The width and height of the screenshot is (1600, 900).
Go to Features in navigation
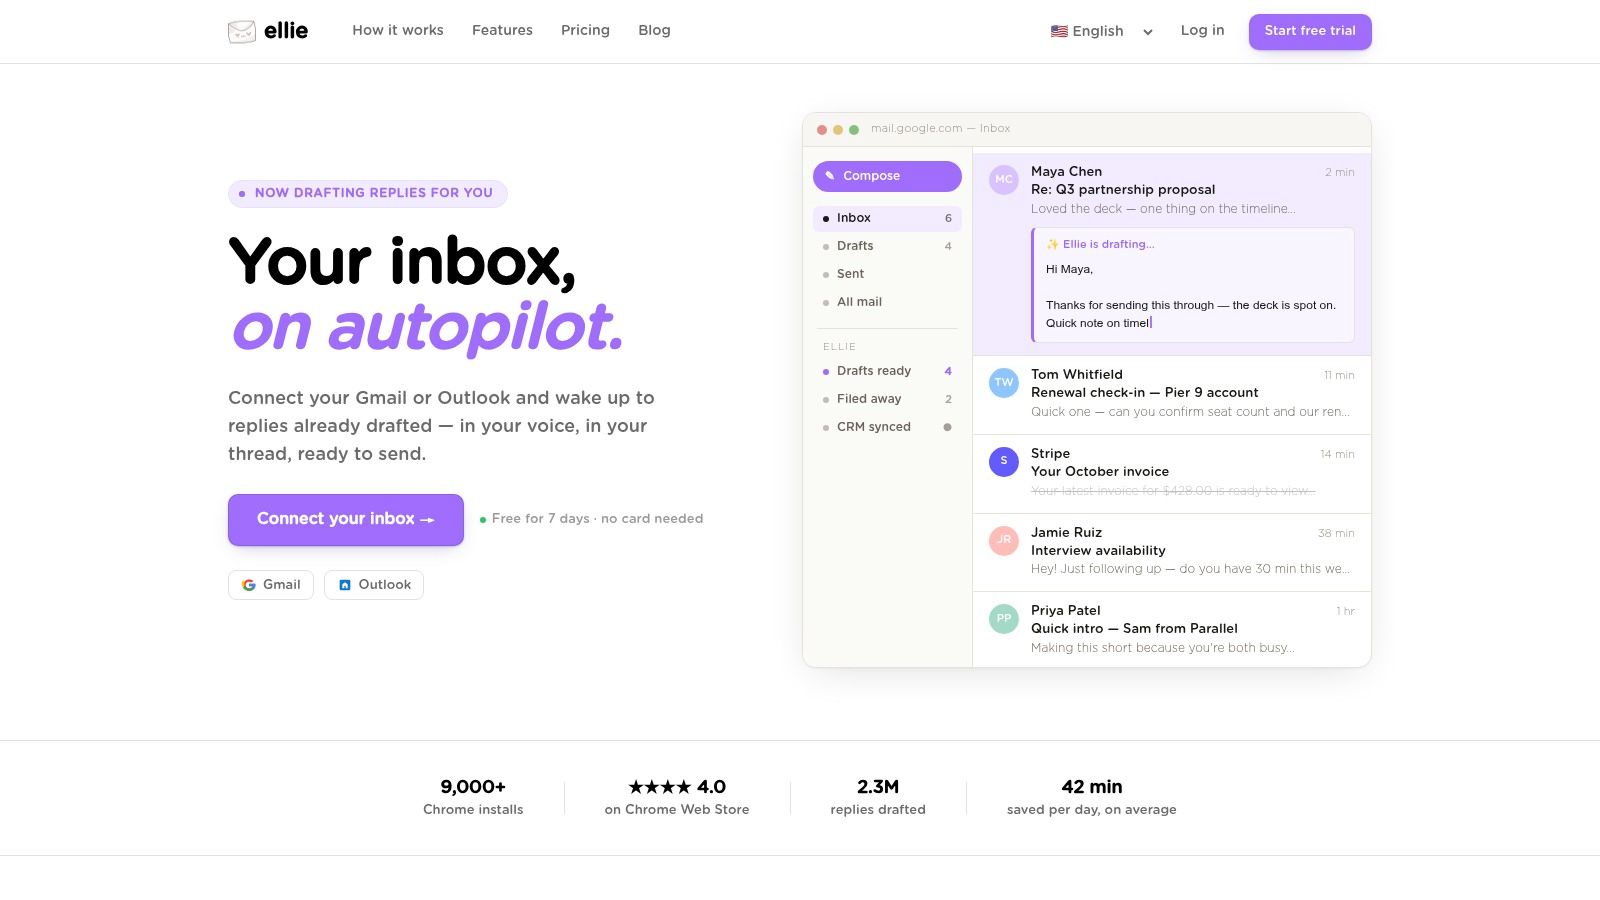click(x=502, y=30)
